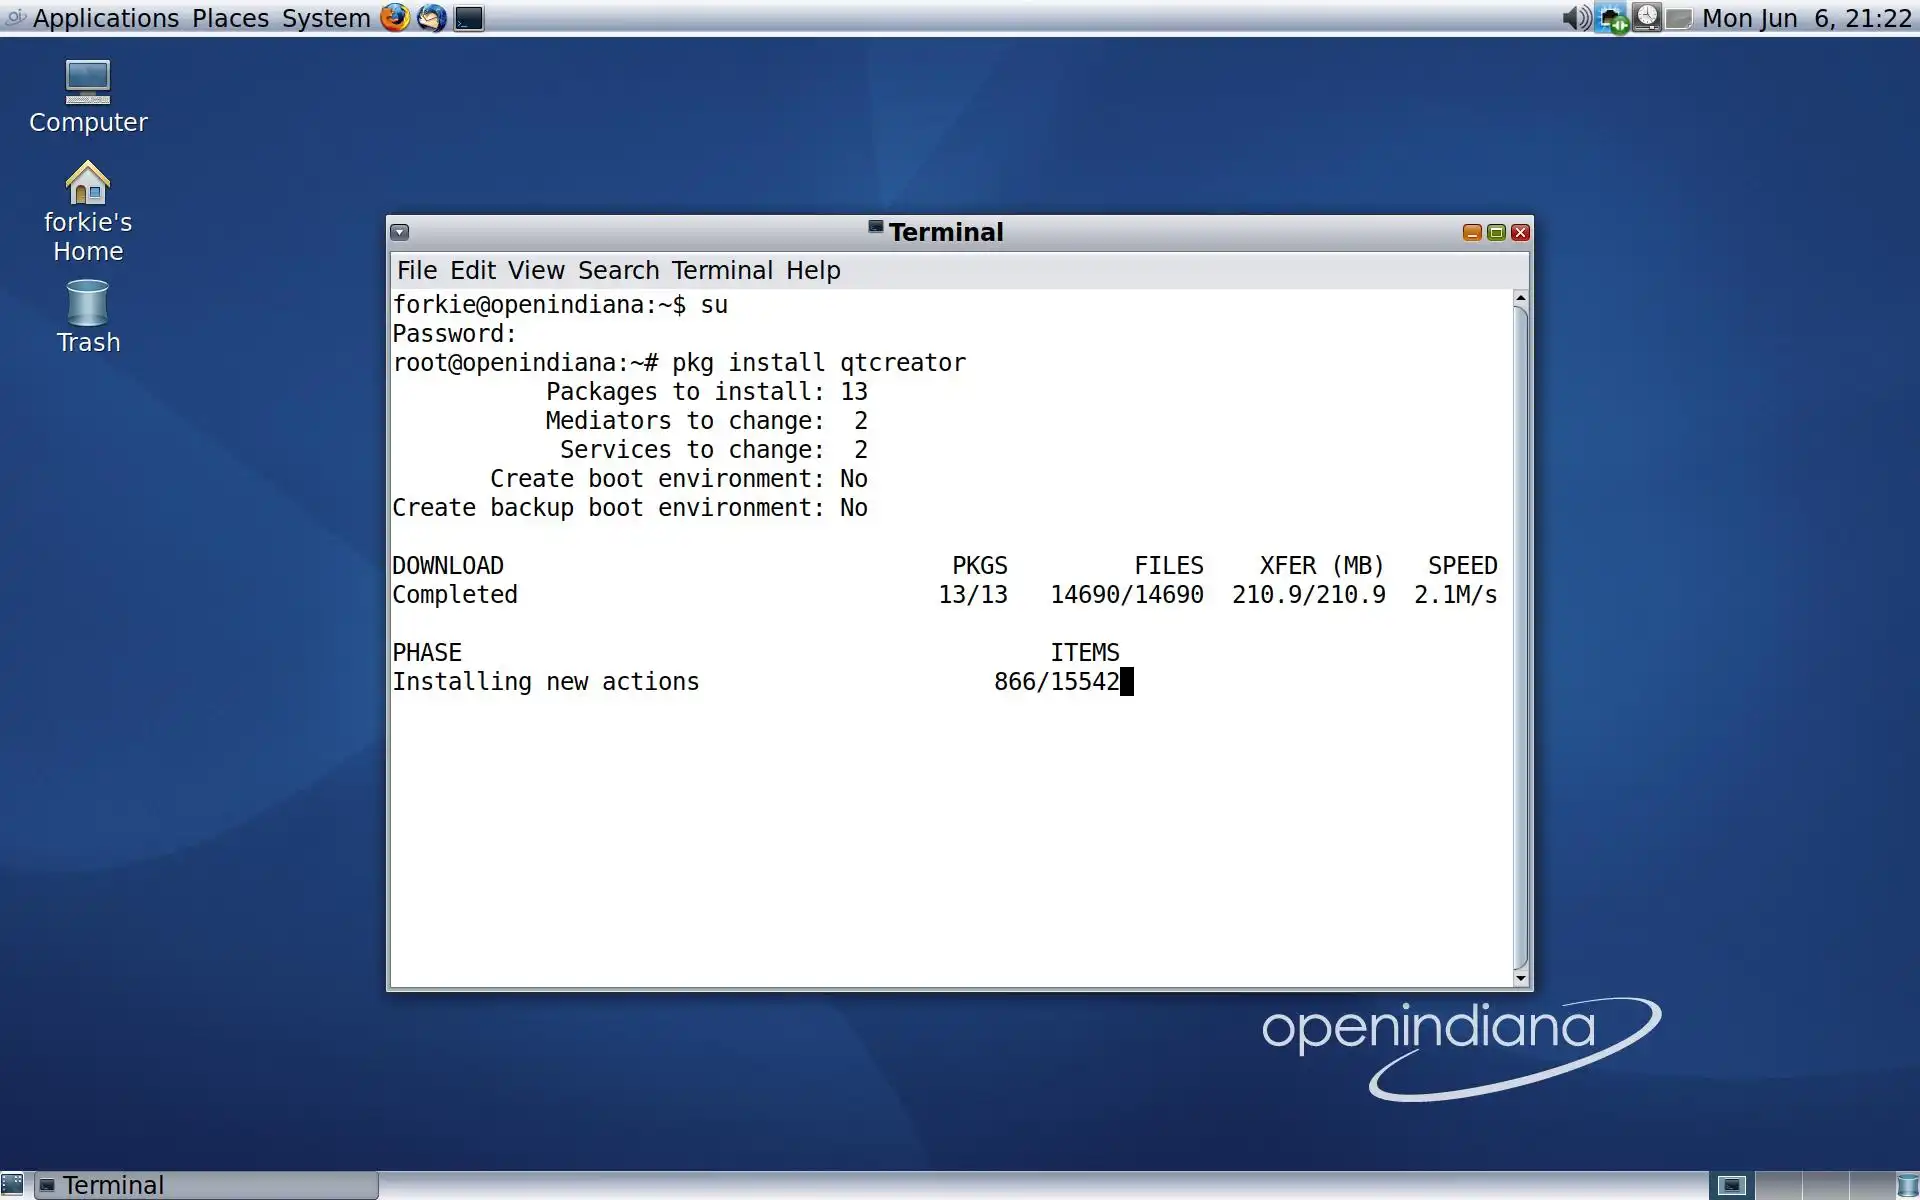
Task: Open Thunderbird mail launcher icon
Action: (x=431, y=18)
